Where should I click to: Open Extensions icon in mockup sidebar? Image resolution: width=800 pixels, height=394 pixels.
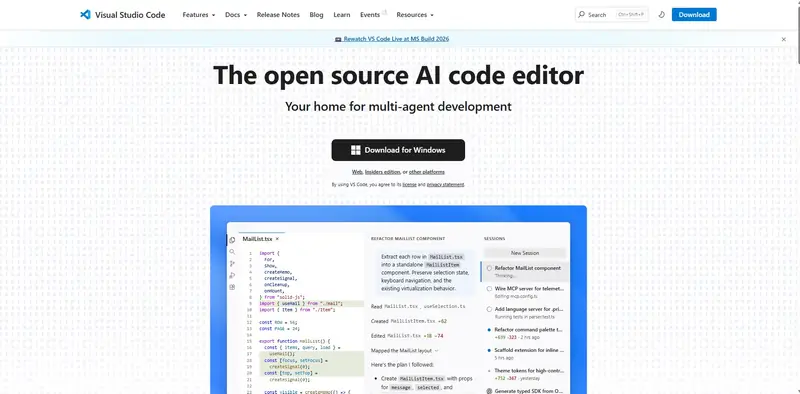point(232,287)
